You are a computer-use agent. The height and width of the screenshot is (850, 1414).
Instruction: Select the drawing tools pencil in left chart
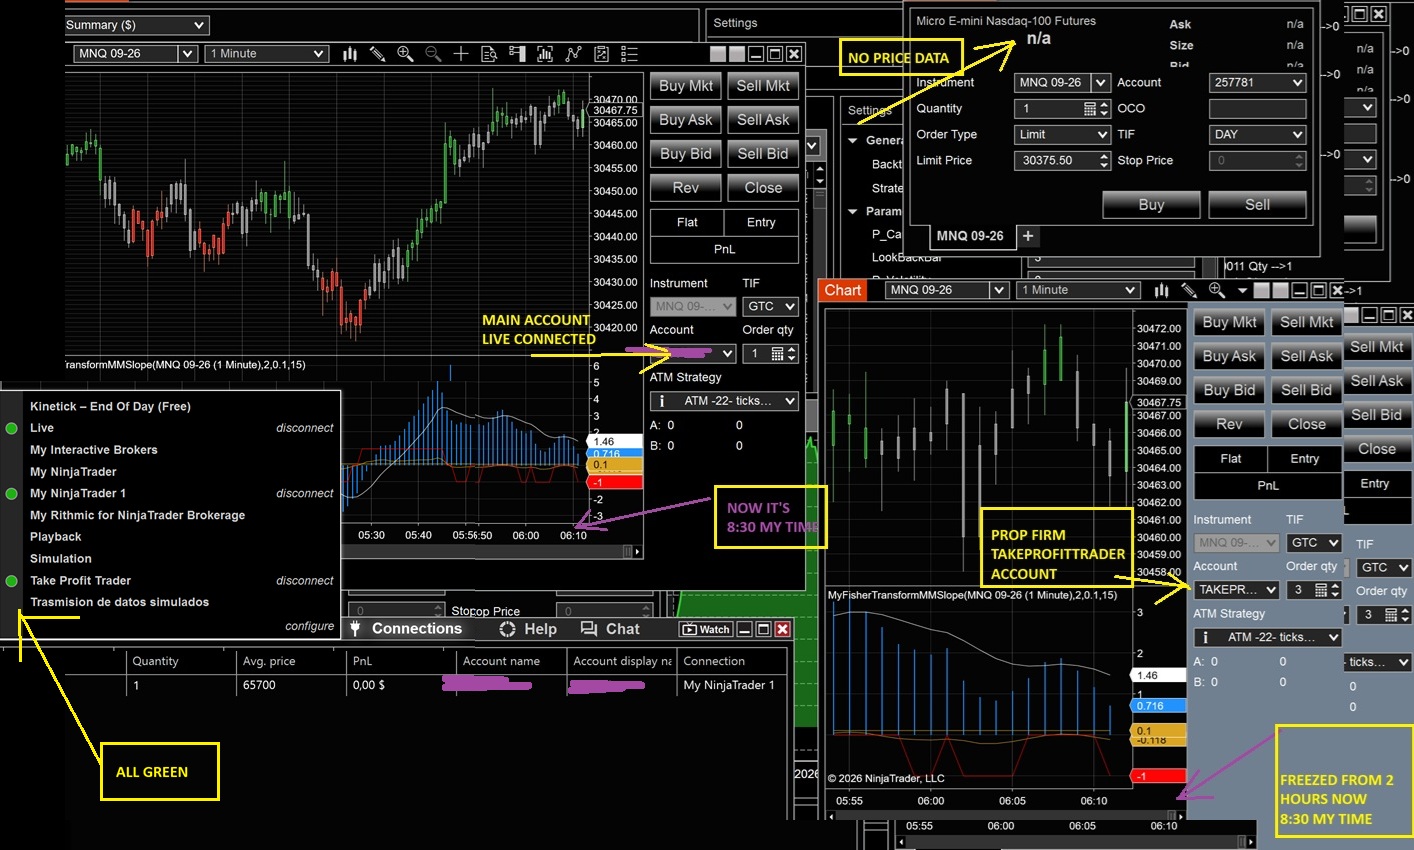tap(377, 54)
